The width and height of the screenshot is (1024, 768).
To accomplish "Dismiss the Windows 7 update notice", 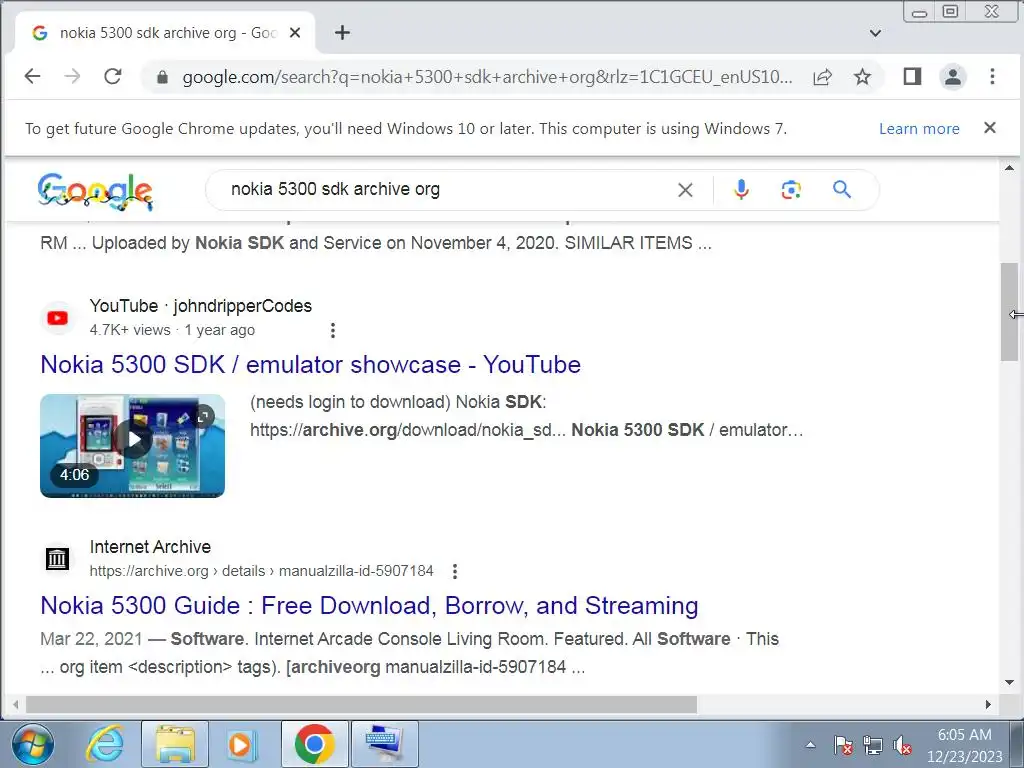I will 990,128.
